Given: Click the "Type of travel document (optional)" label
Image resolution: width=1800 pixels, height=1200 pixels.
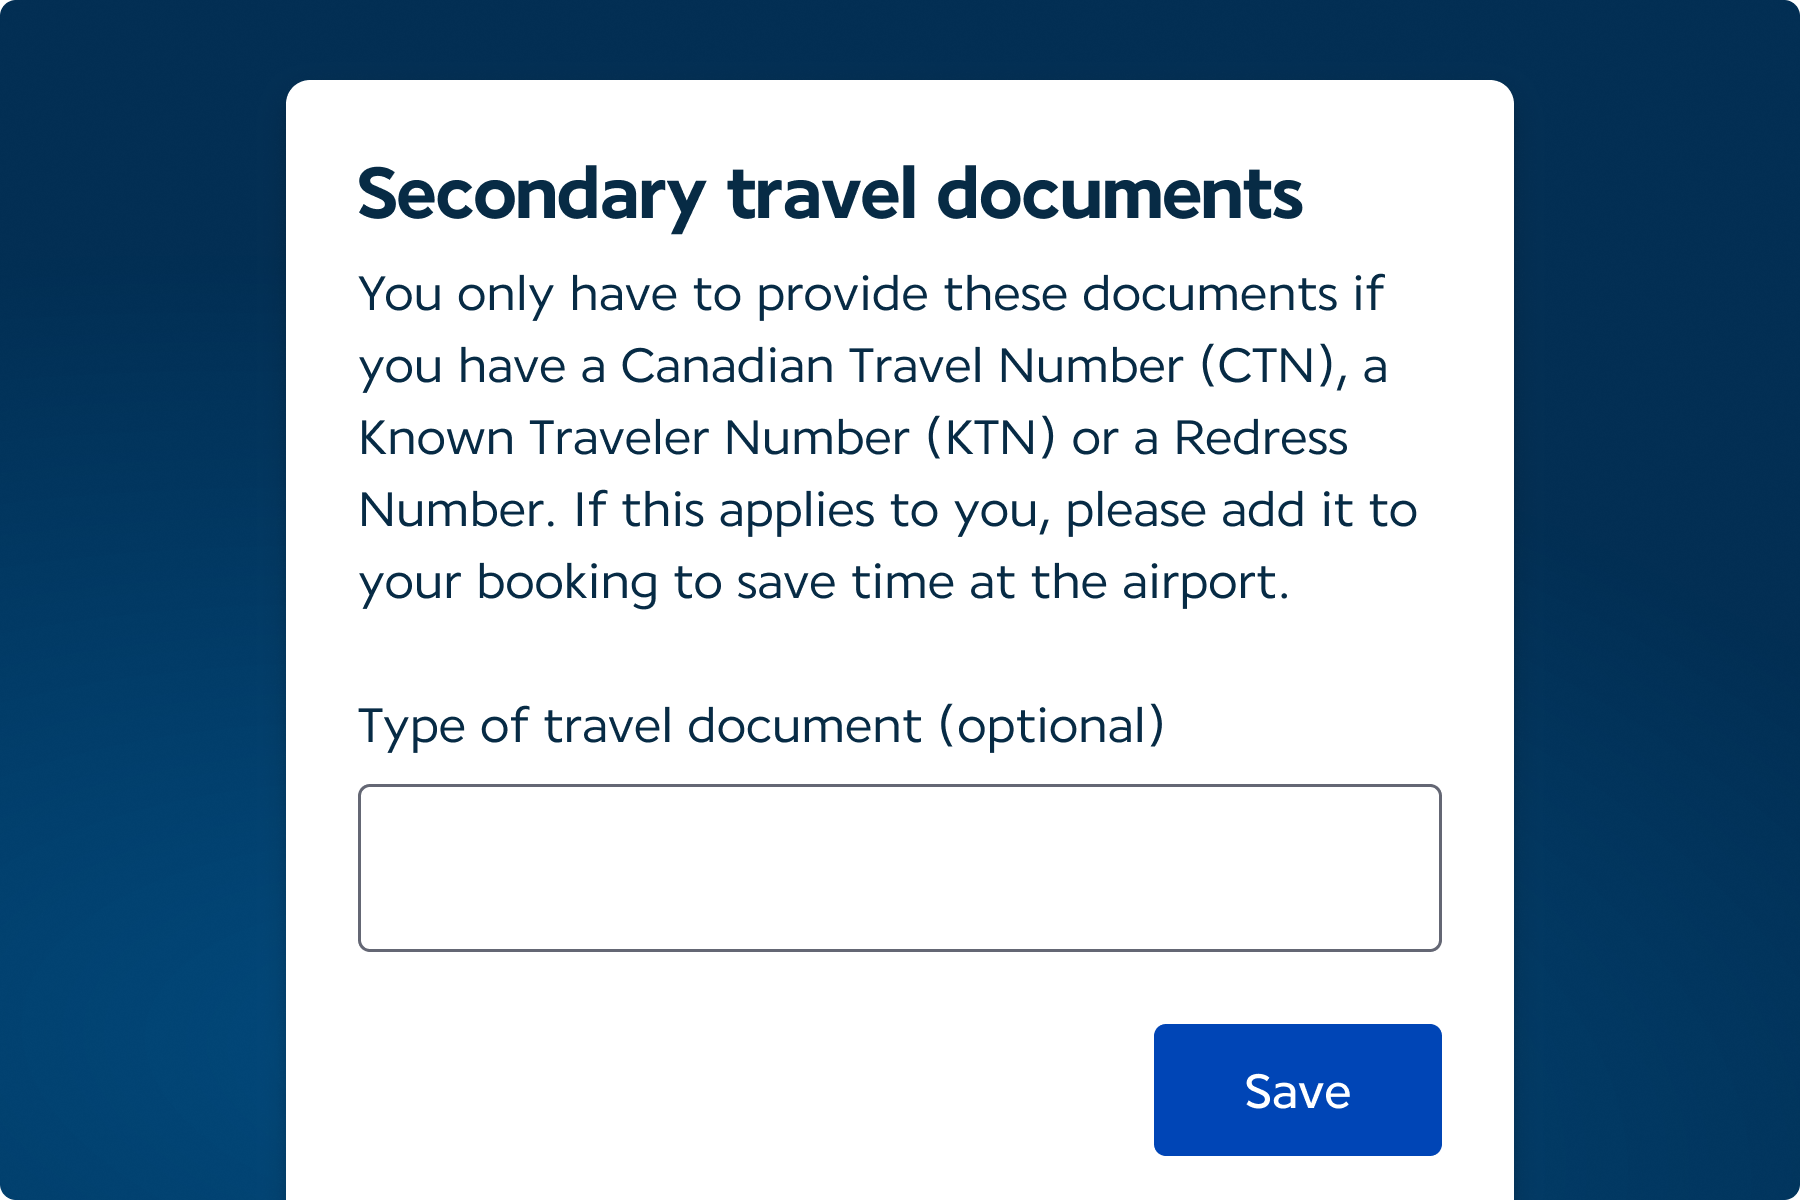Looking at the screenshot, I should pyautogui.click(x=760, y=725).
